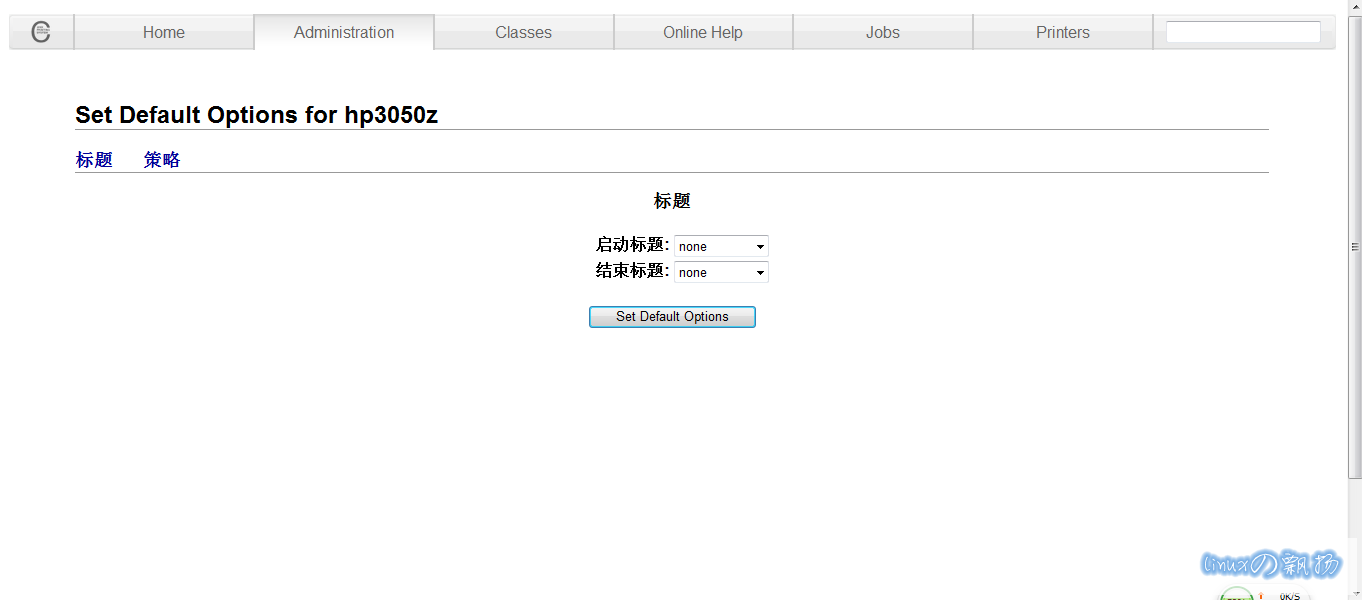Image resolution: width=1362 pixels, height=600 pixels.
Task: Click the scrollbar down arrow
Action: click(x=1355, y=593)
